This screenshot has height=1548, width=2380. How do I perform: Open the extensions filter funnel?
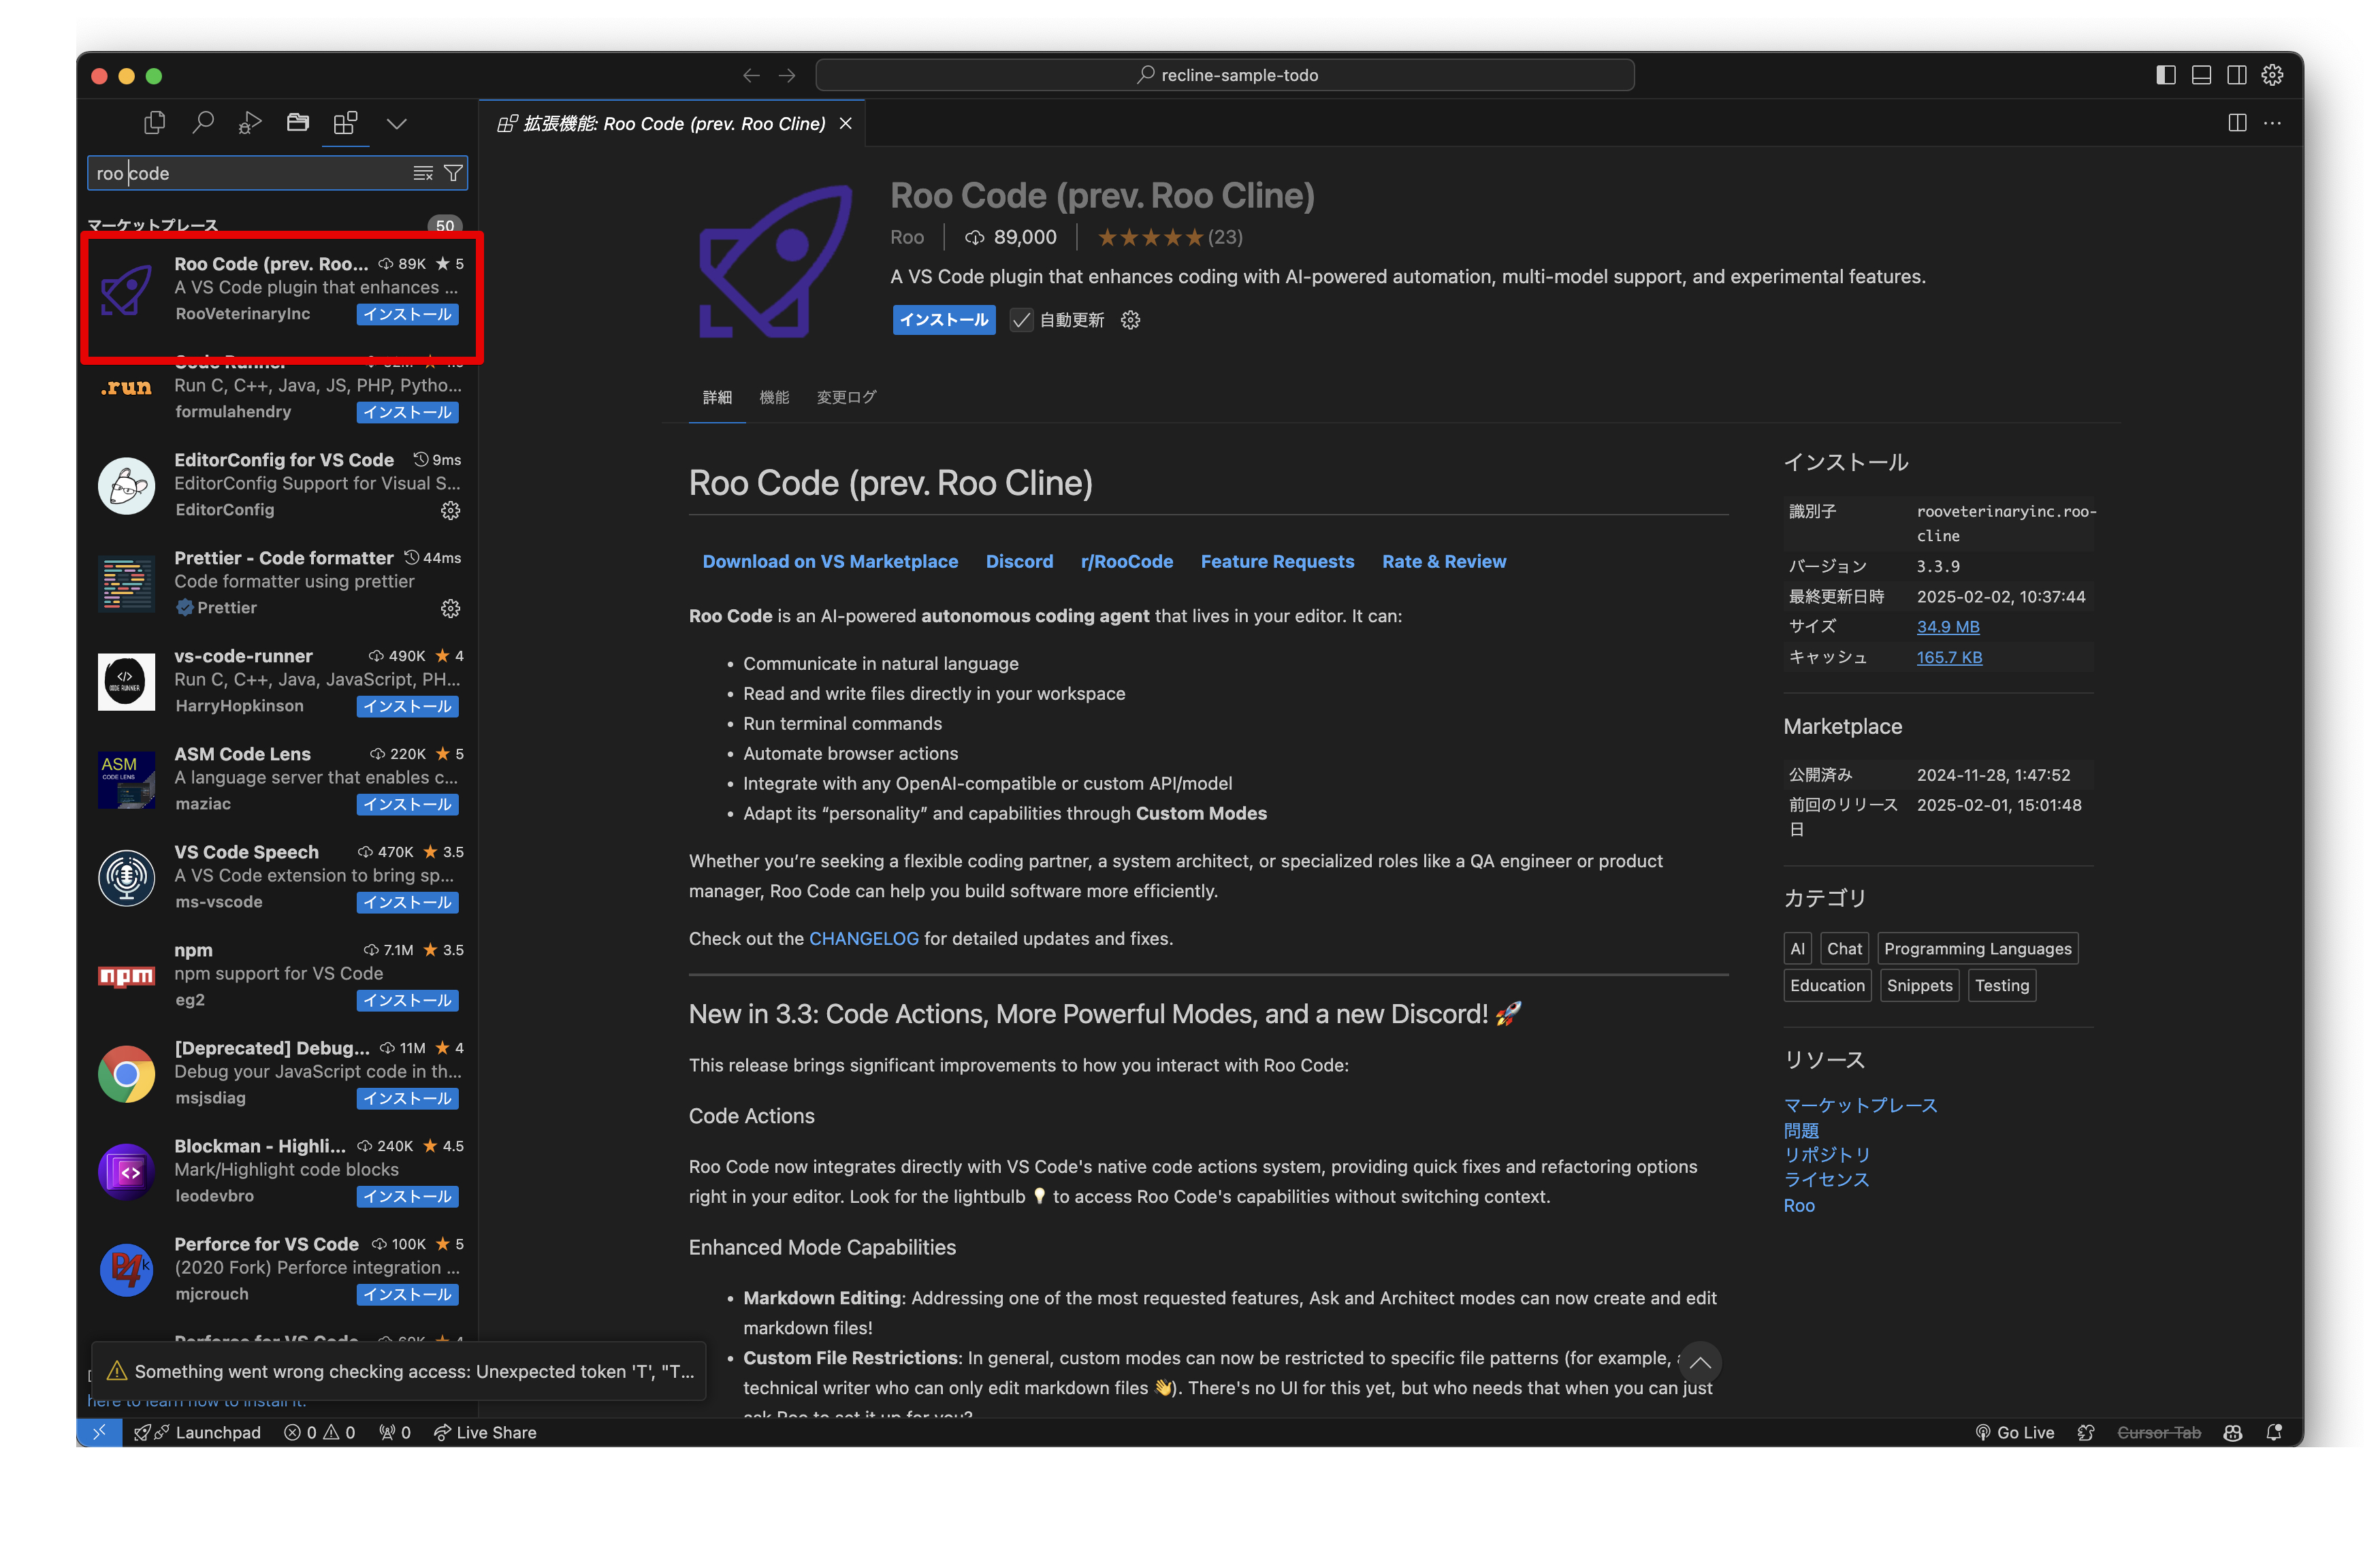click(x=453, y=173)
